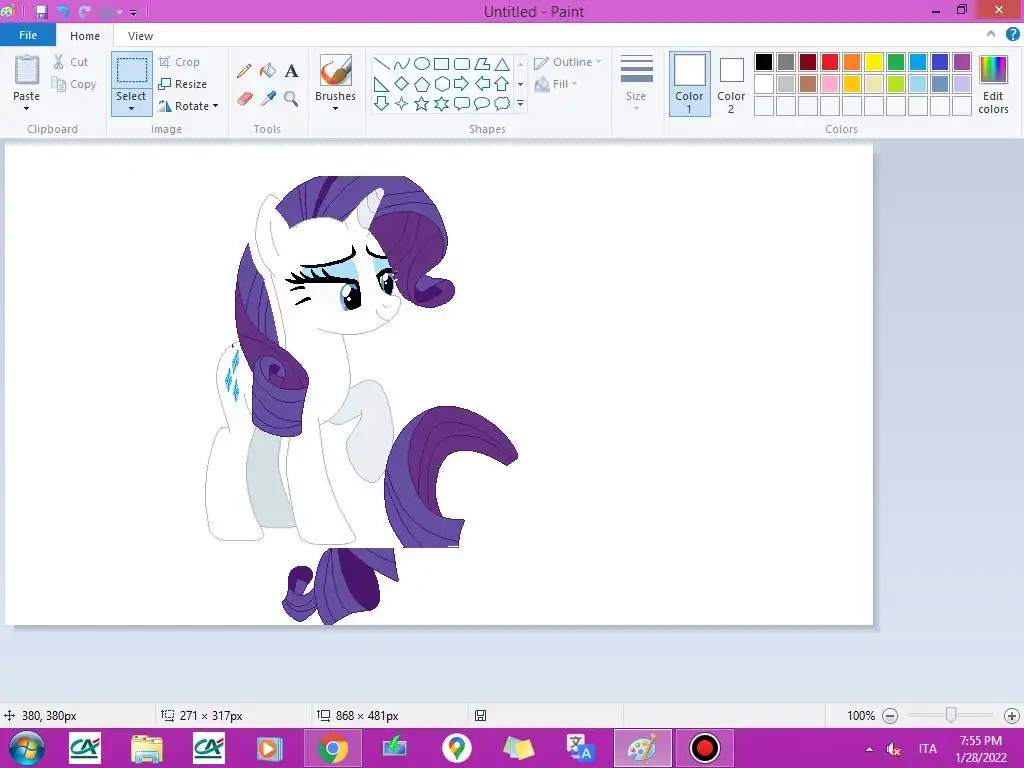Choose the Five-point star shape
Screen dimensions: 1024x768
click(422, 103)
